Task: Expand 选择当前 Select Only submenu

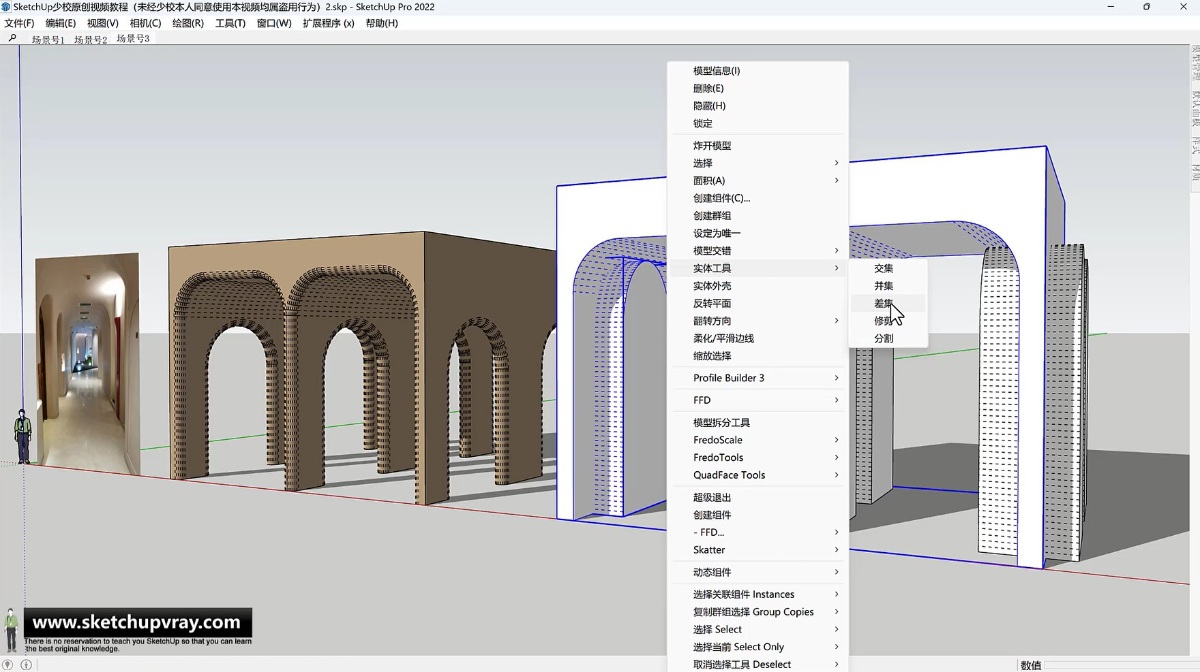Action: (757, 647)
